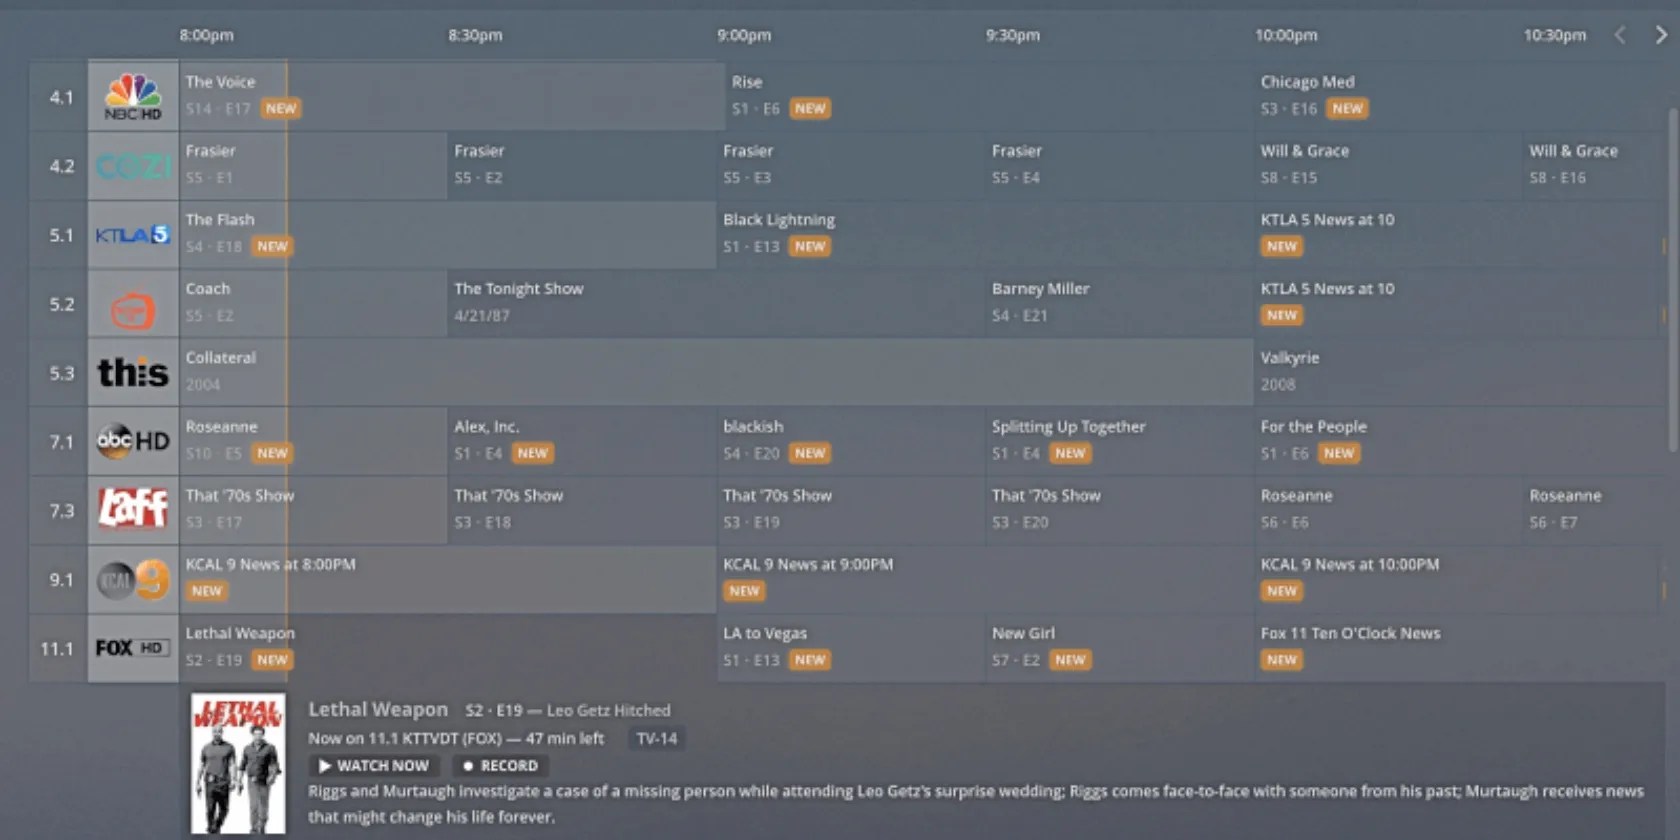Select Will & Grace S8 E16

coord(1596,166)
